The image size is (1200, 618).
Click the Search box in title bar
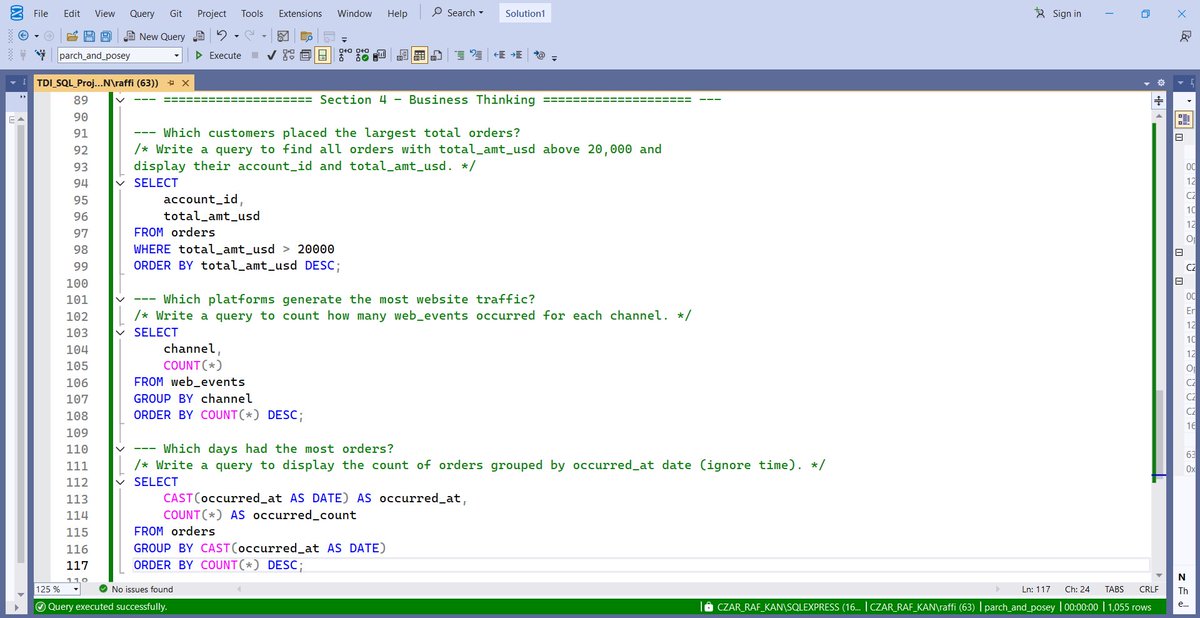(x=458, y=13)
